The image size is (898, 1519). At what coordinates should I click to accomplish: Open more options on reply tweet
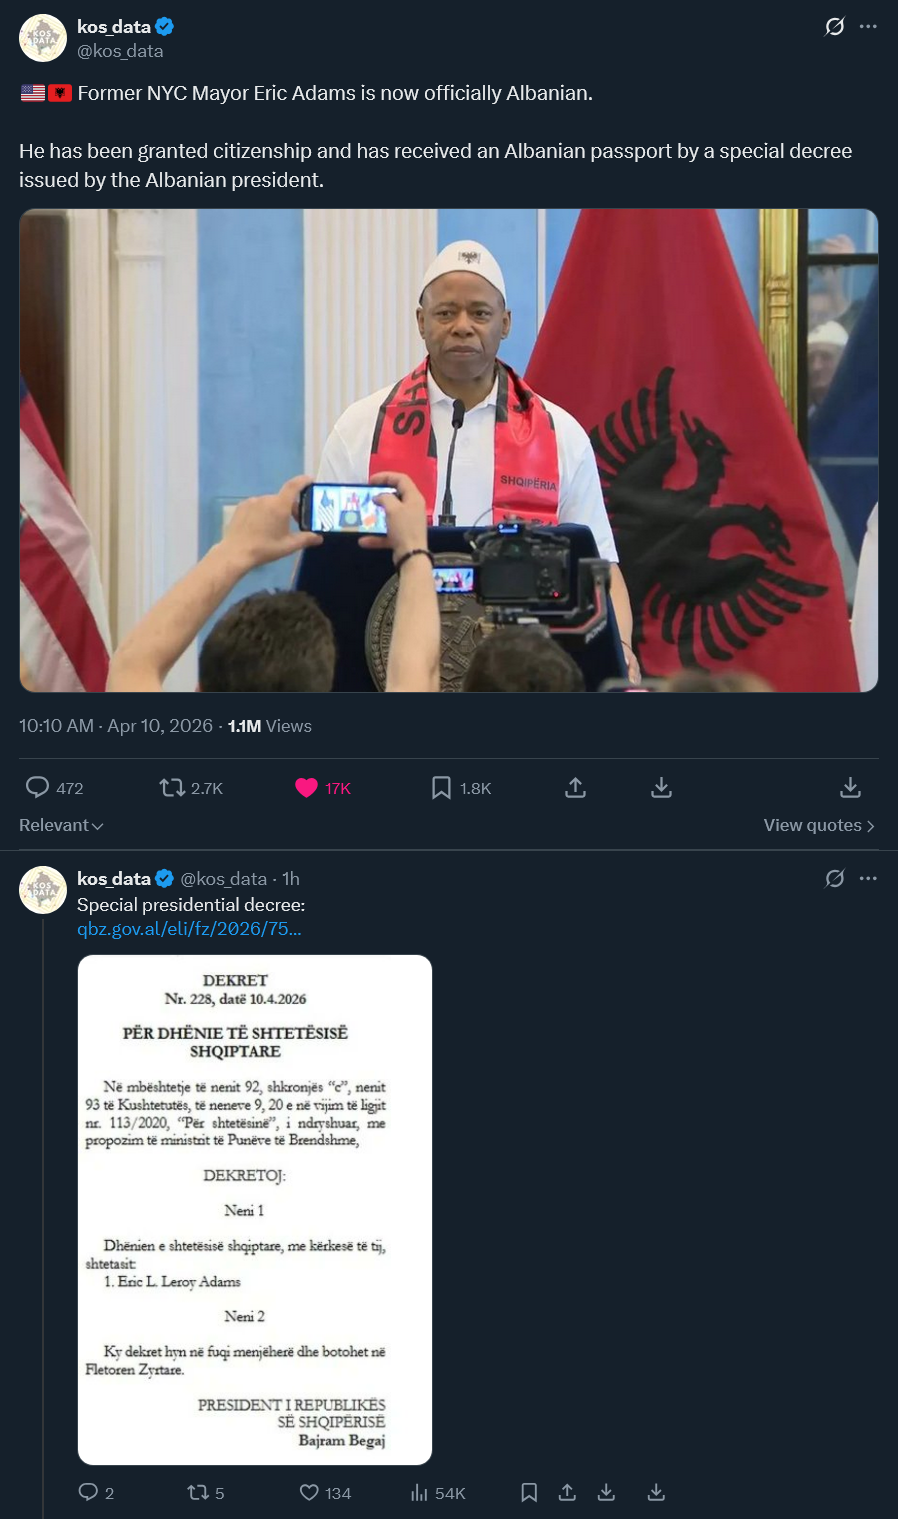tap(868, 879)
